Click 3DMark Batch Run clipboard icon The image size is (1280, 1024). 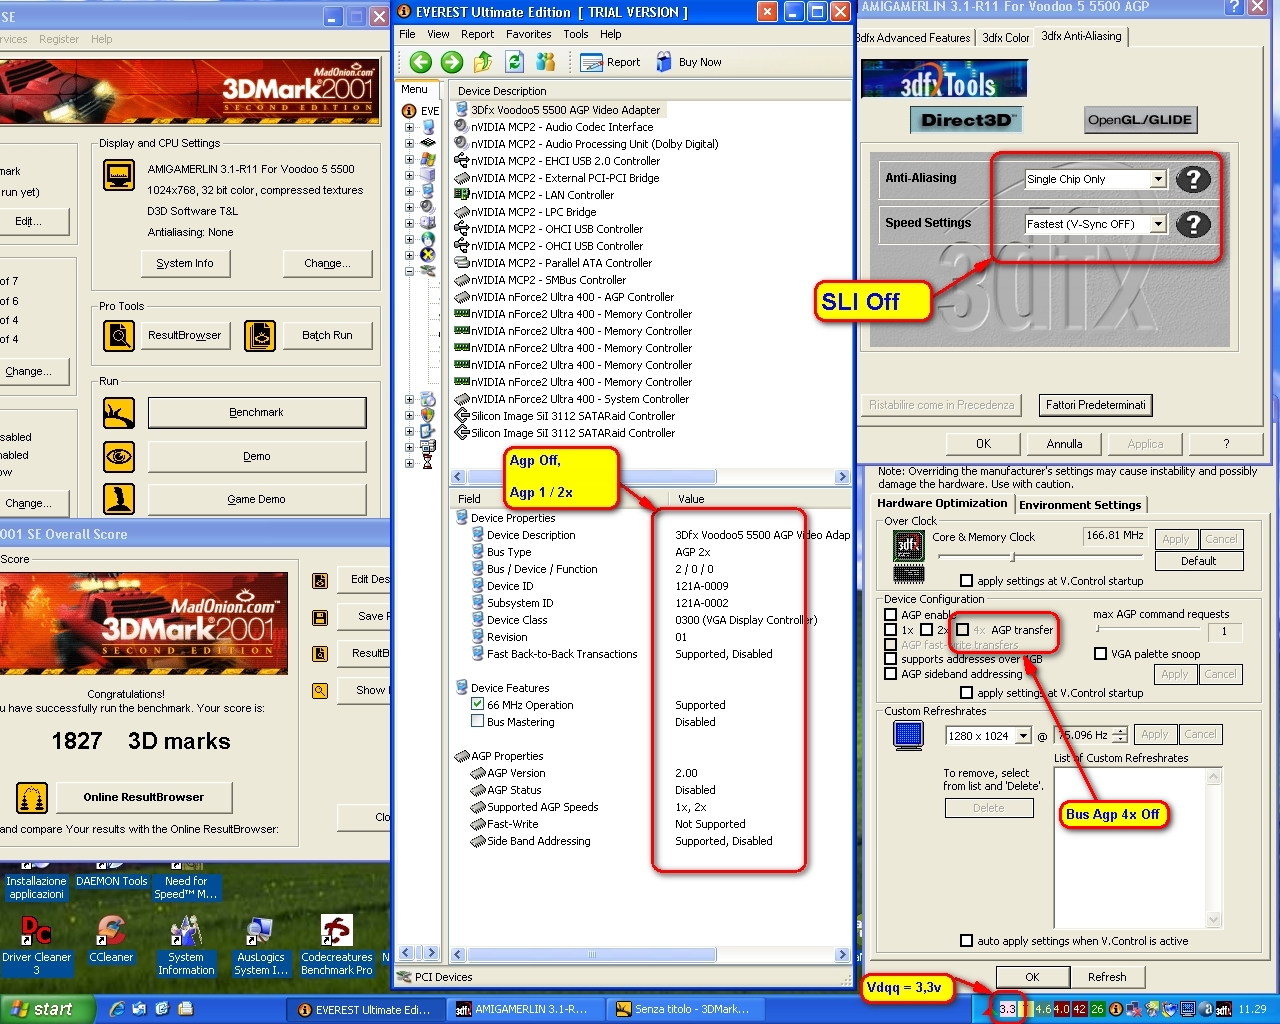260,336
